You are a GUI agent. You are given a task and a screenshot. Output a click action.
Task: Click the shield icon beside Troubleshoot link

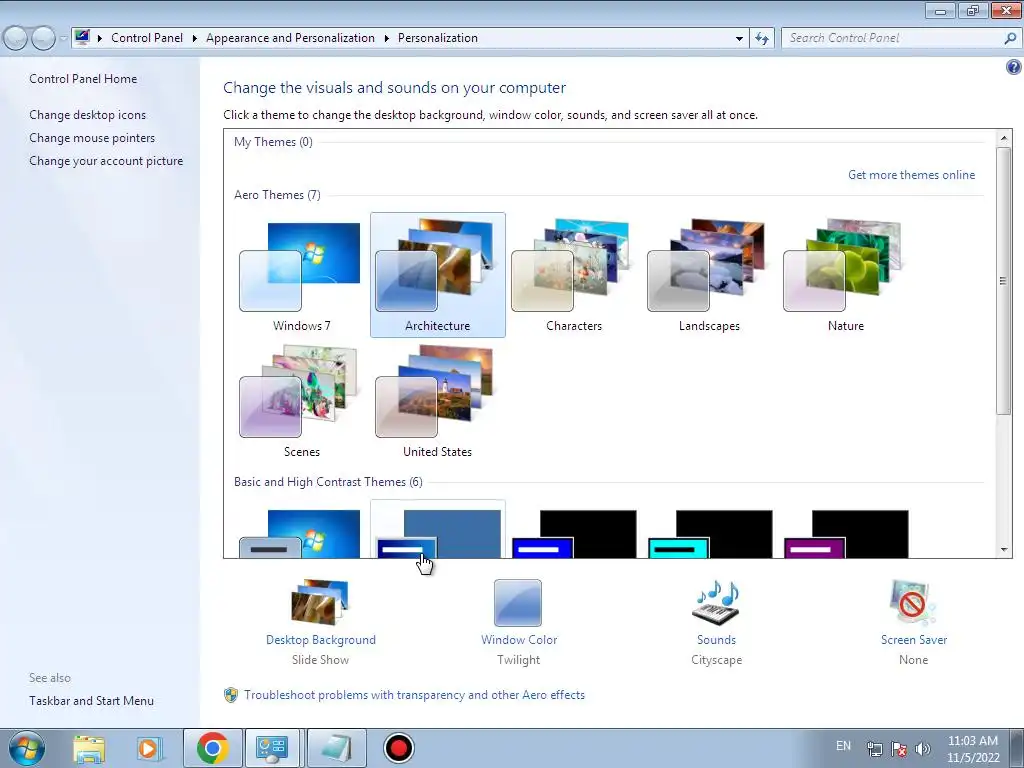click(x=231, y=695)
